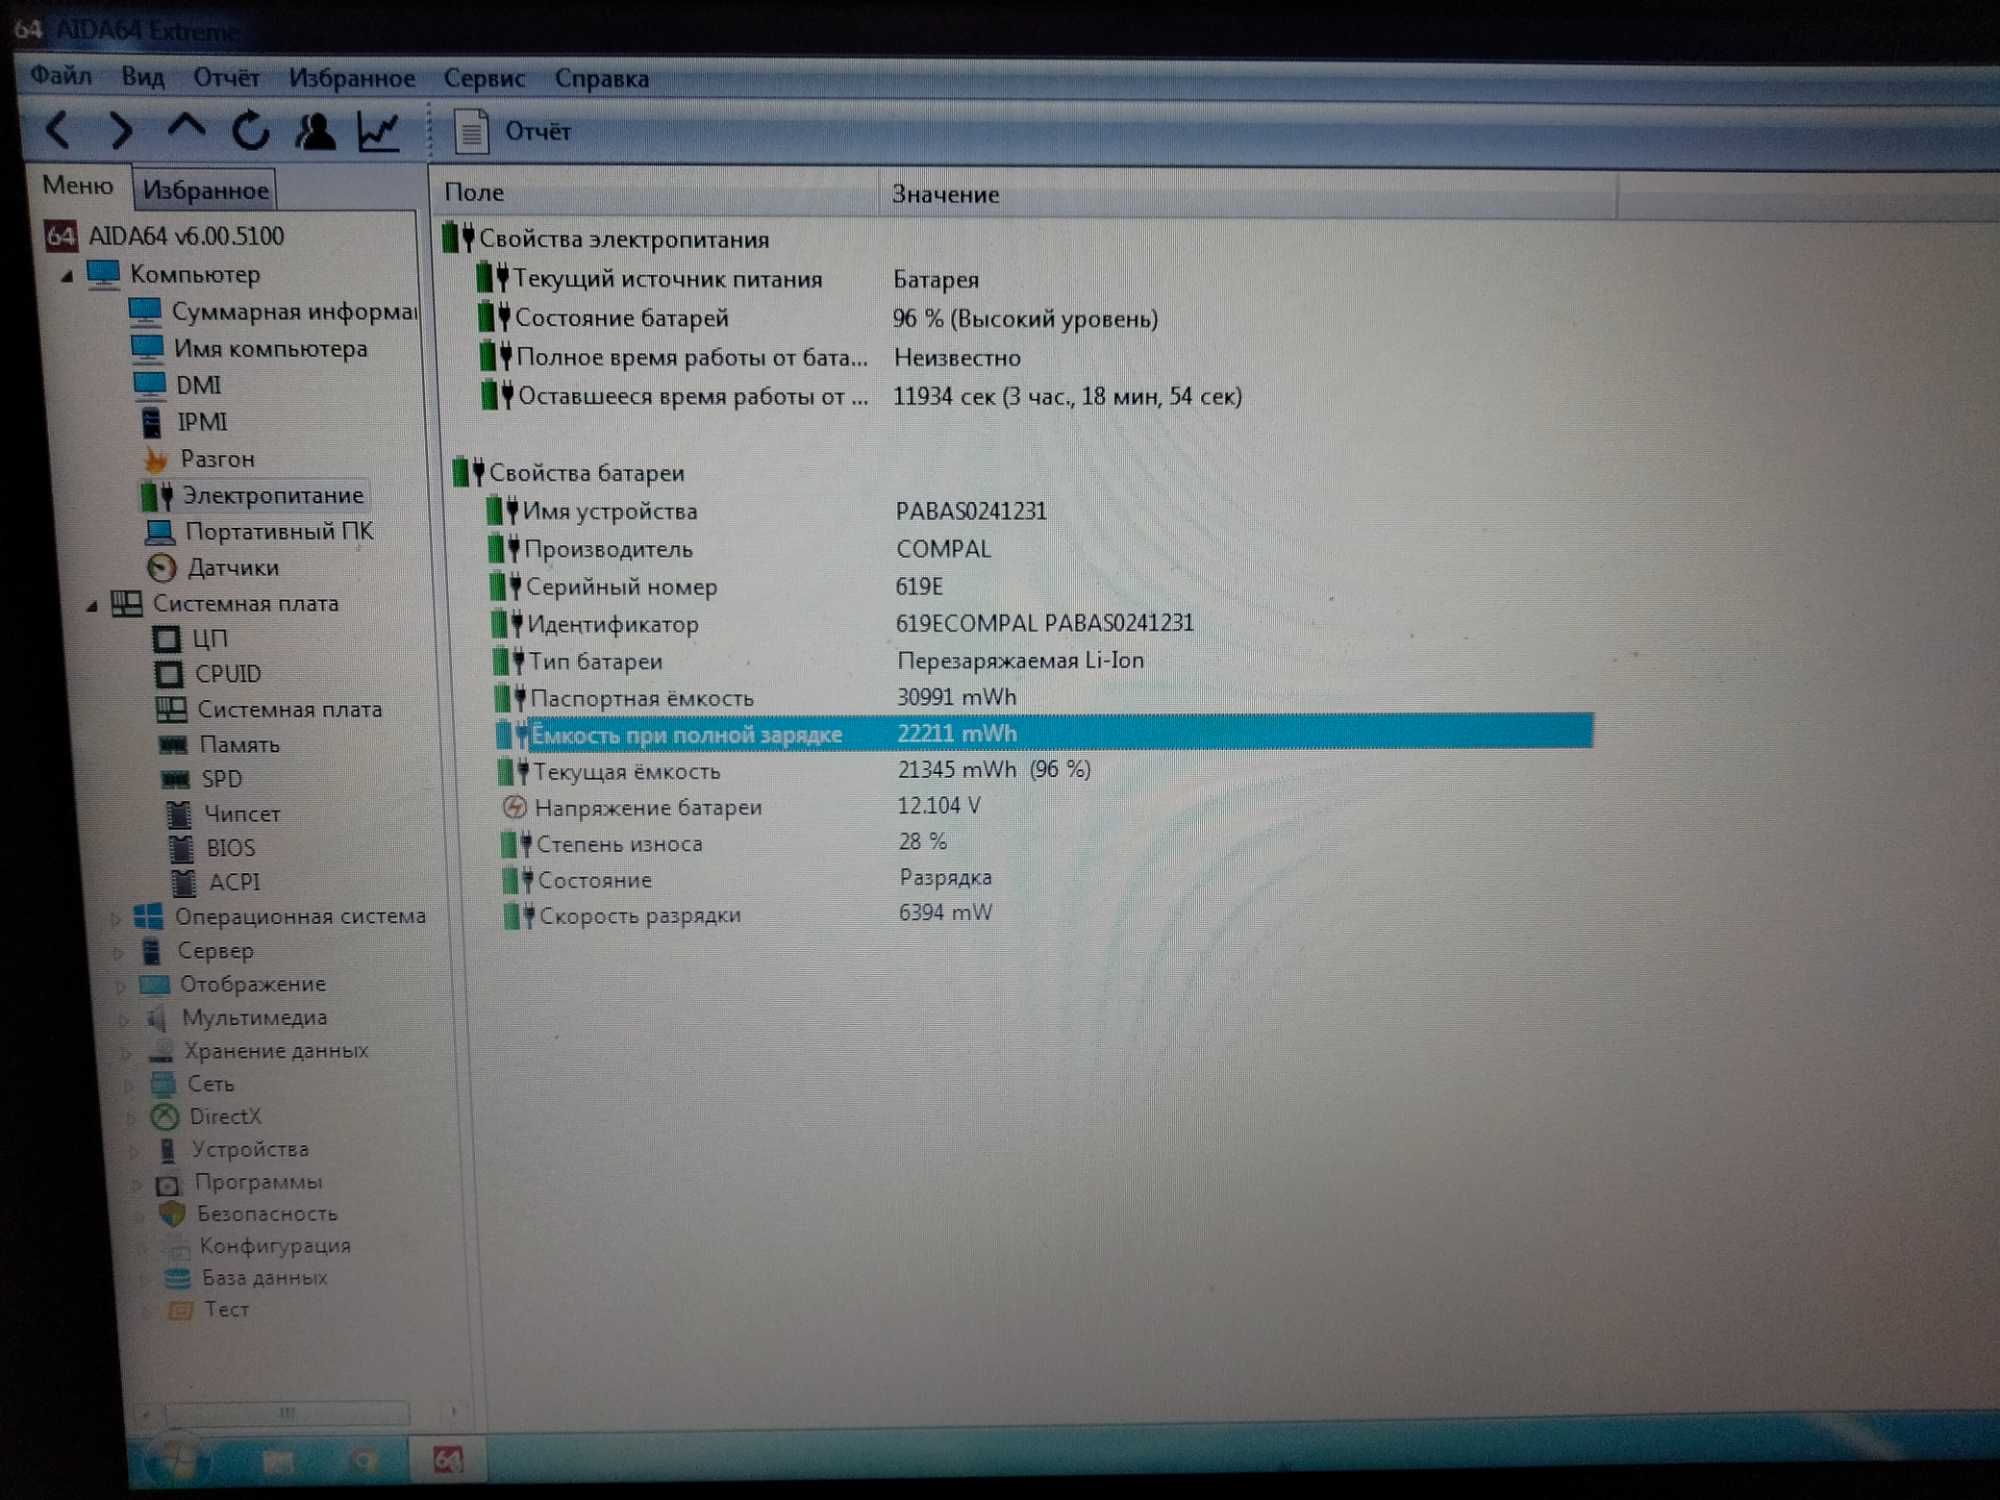
Task: Click the DirectX Xbox icon
Action: (165, 1117)
